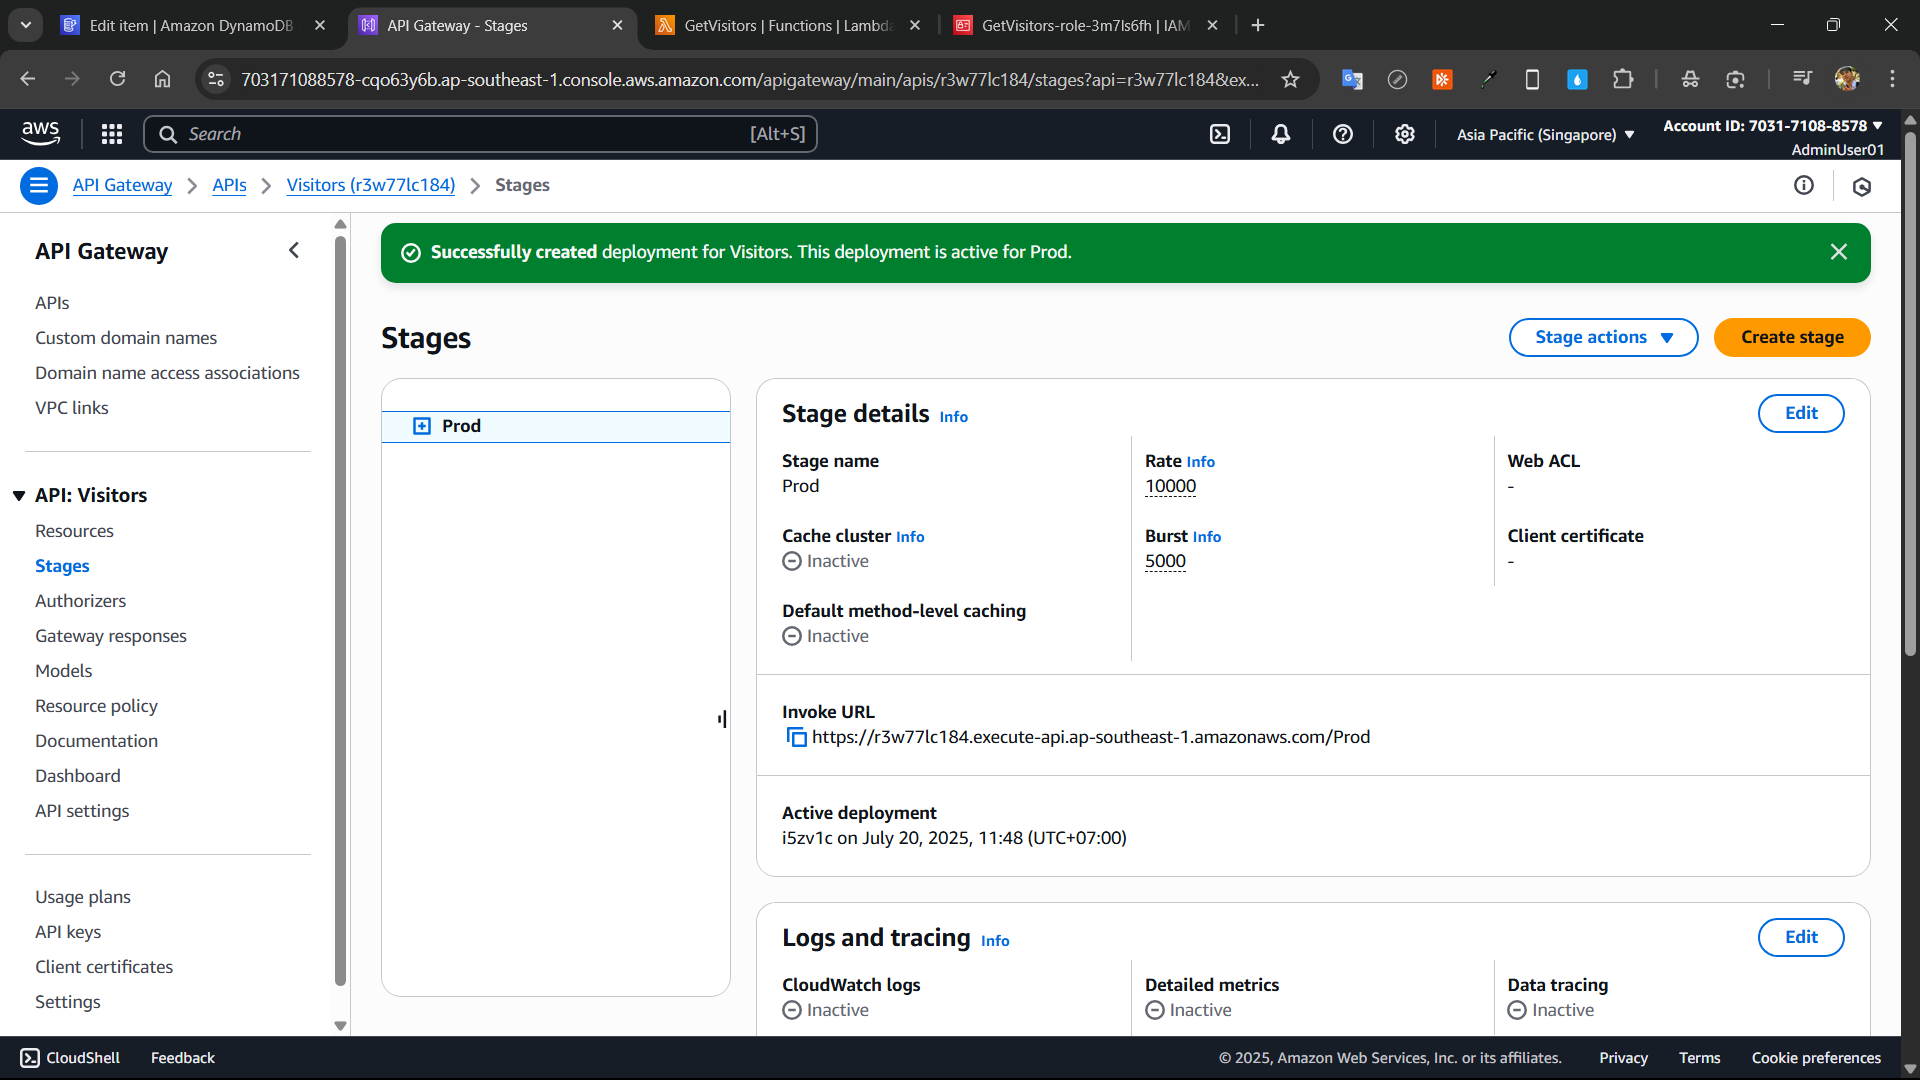
Task: Open the AWS home logo
Action: point(41,133)
